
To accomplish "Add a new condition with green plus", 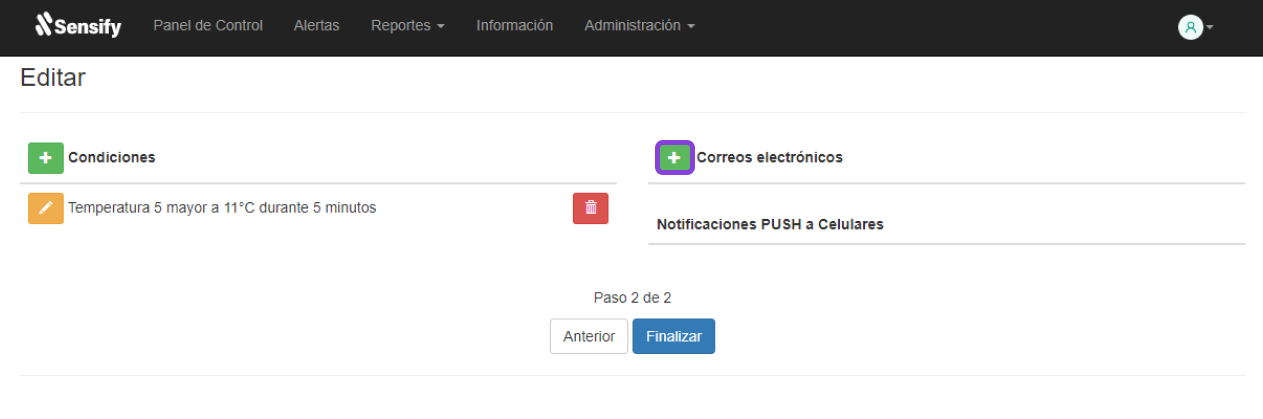I will tap(45, 158).
